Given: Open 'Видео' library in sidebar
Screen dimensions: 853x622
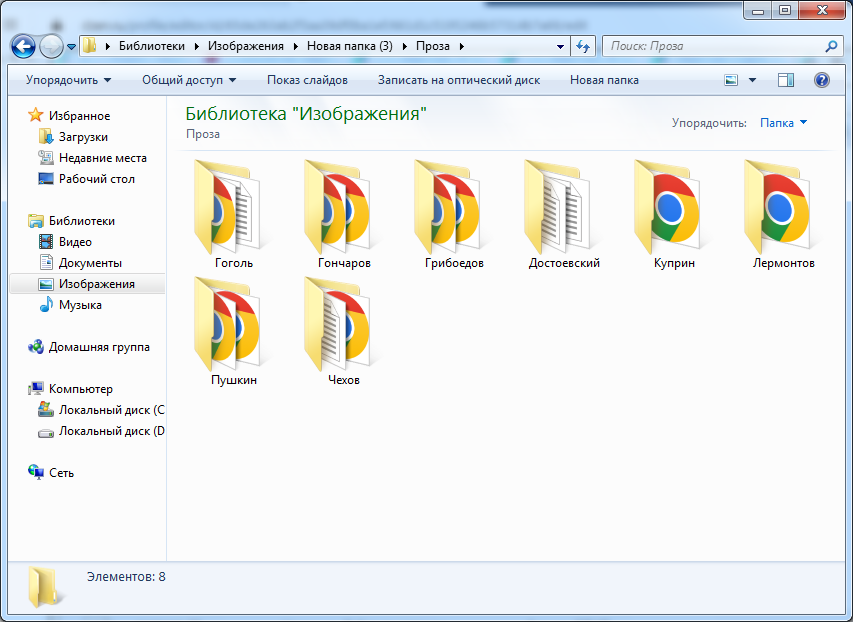Looking at the screenshot, I should [x=75, y=242].
